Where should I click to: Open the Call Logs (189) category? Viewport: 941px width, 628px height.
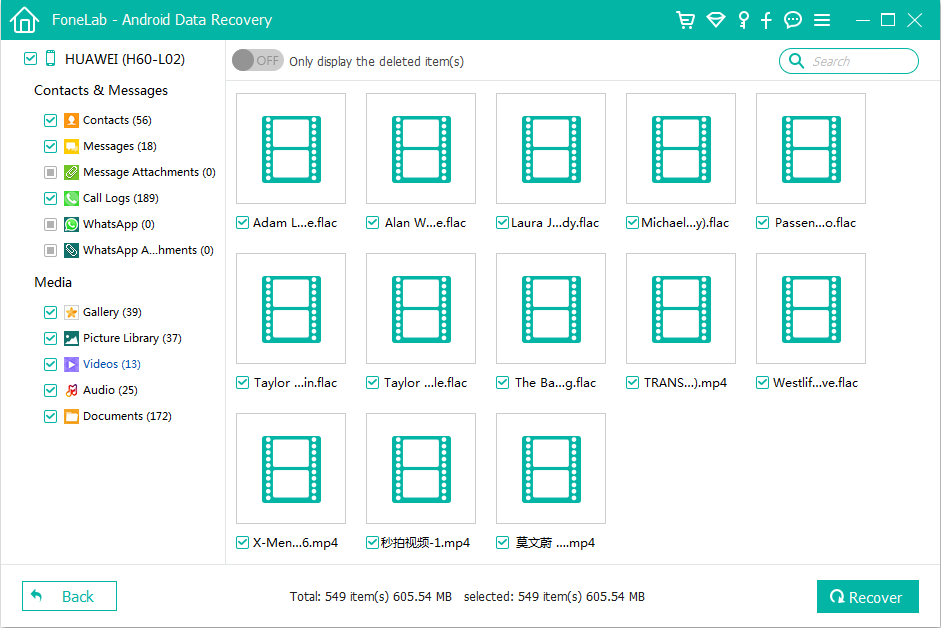[121, 198]
